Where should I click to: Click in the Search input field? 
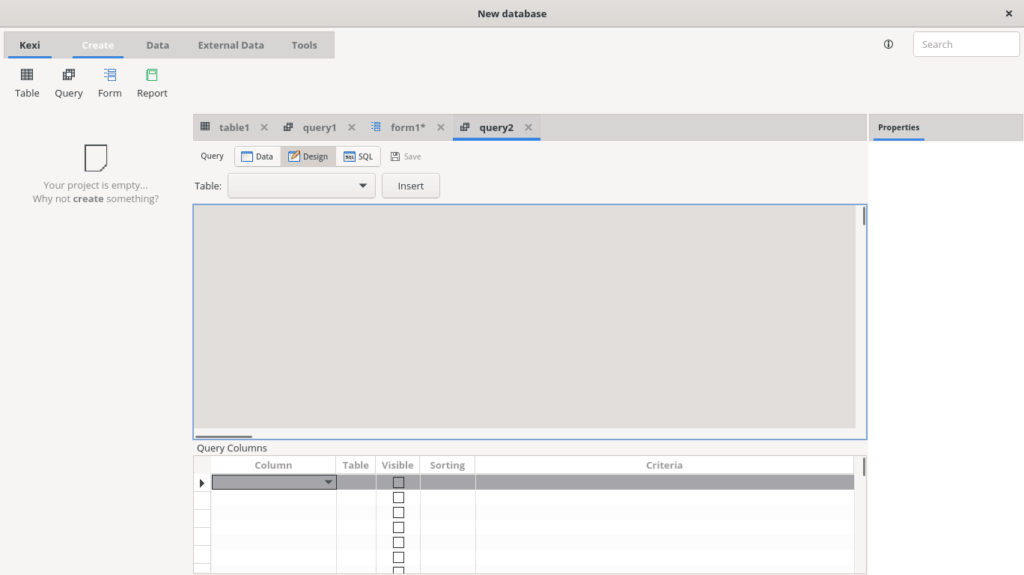pos(966,44)
